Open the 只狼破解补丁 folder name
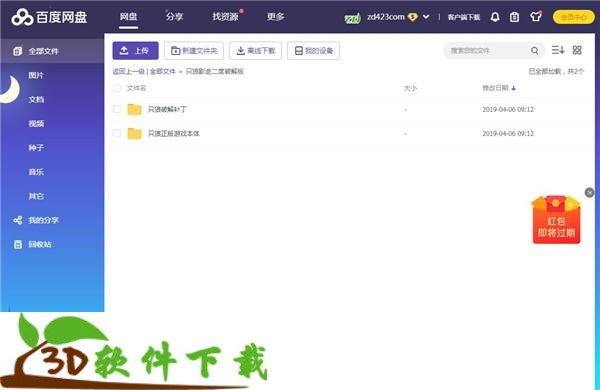 (x=167, y=109)
